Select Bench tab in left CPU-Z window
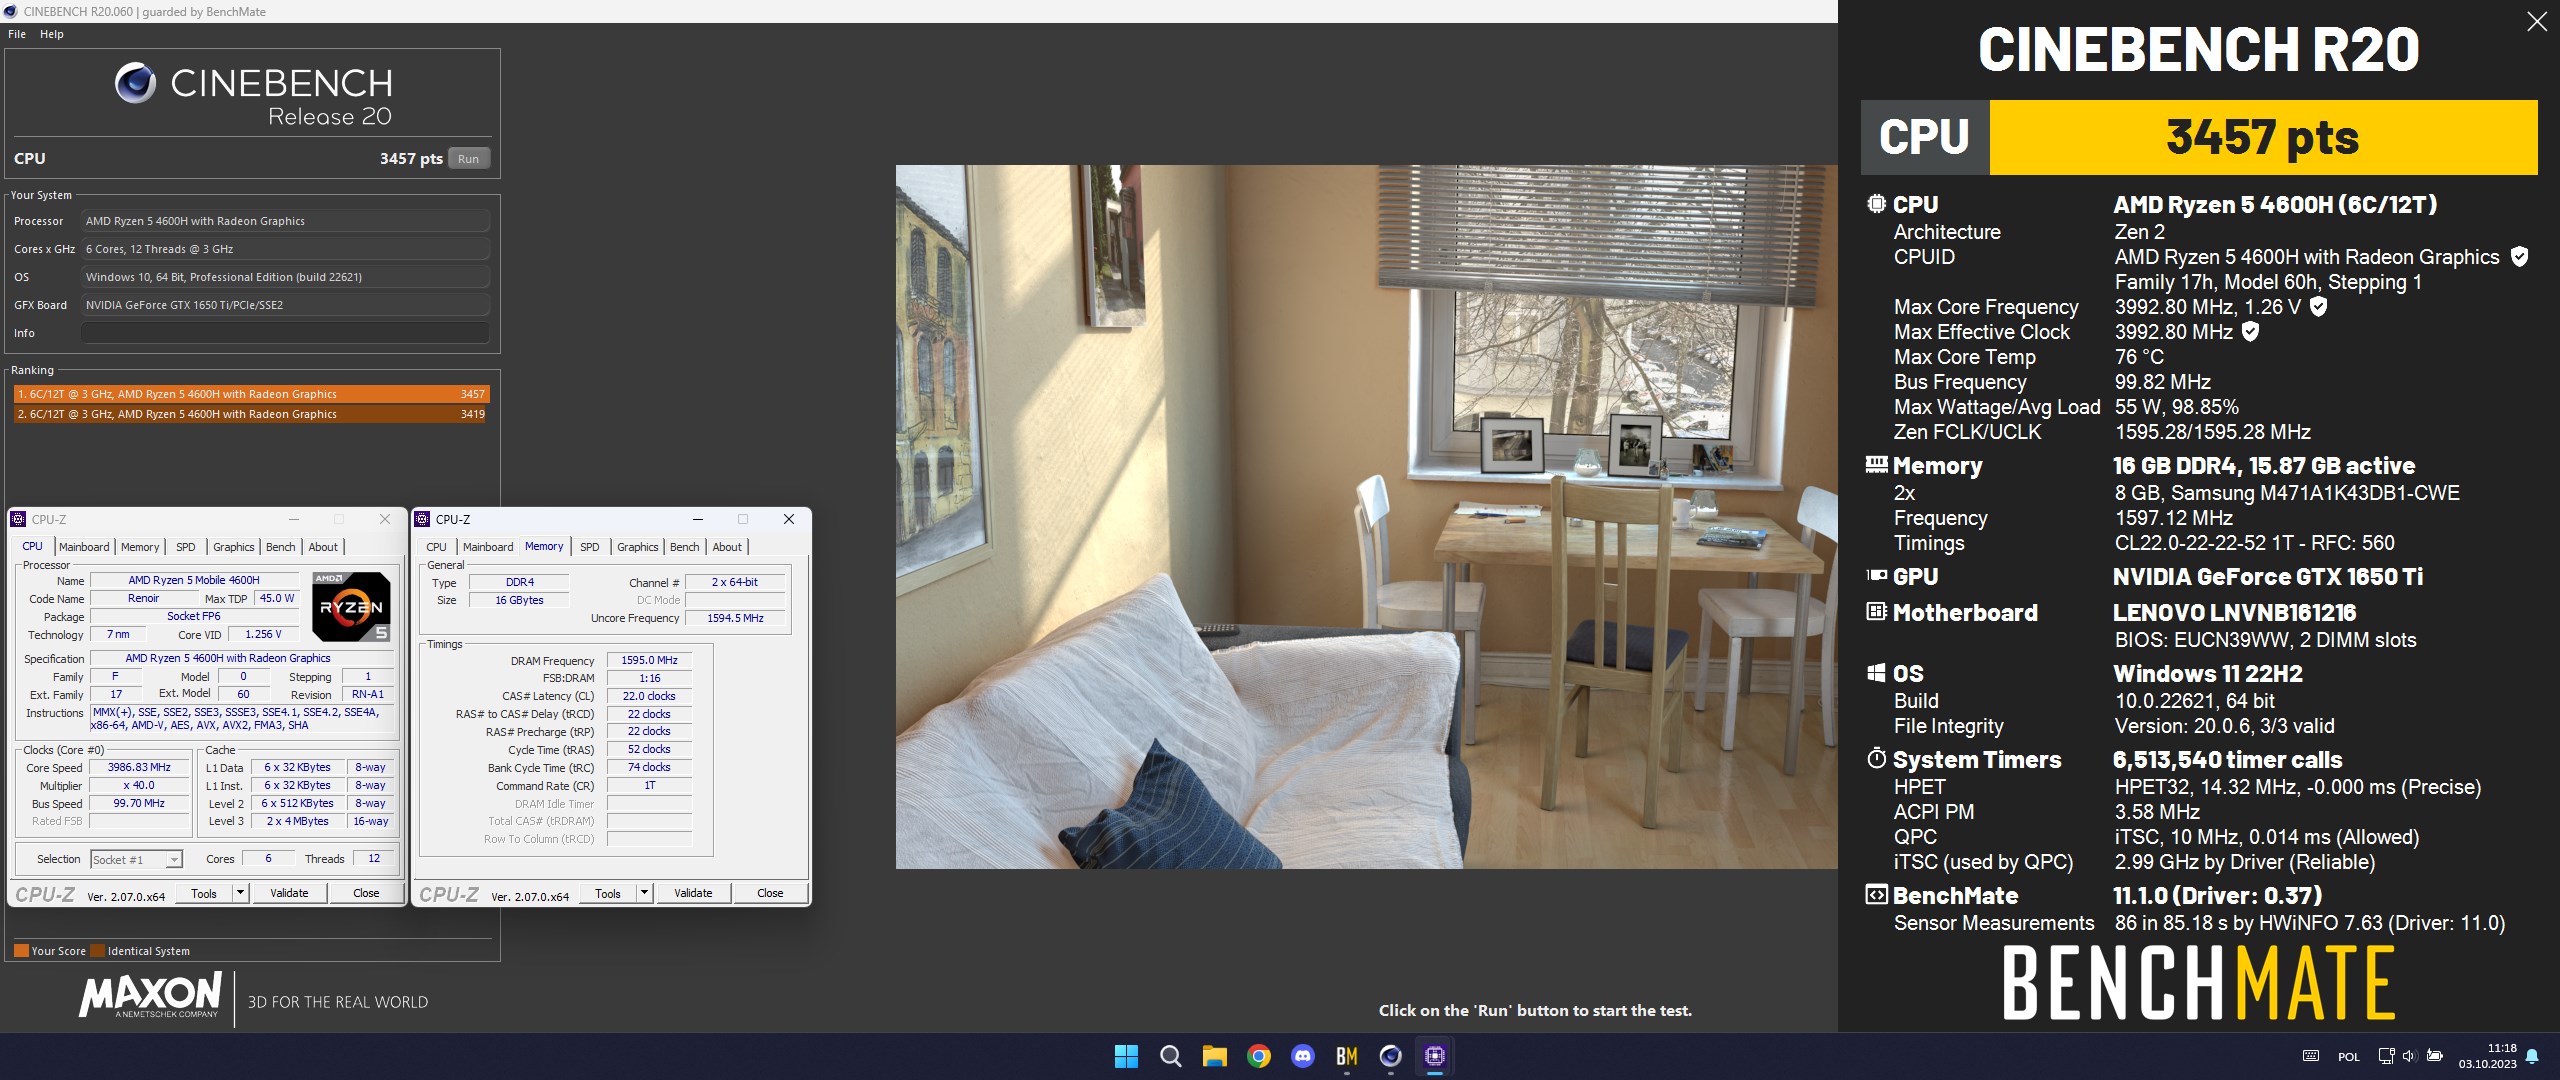Viewport: 2560px width, 1080px height. [281, 547]
